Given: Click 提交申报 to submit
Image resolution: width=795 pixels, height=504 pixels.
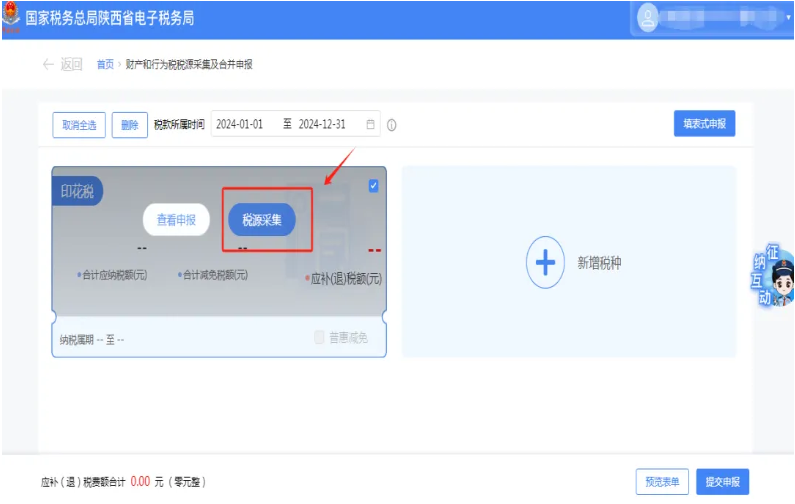Looking at the screenshot, I should point(722,482).
